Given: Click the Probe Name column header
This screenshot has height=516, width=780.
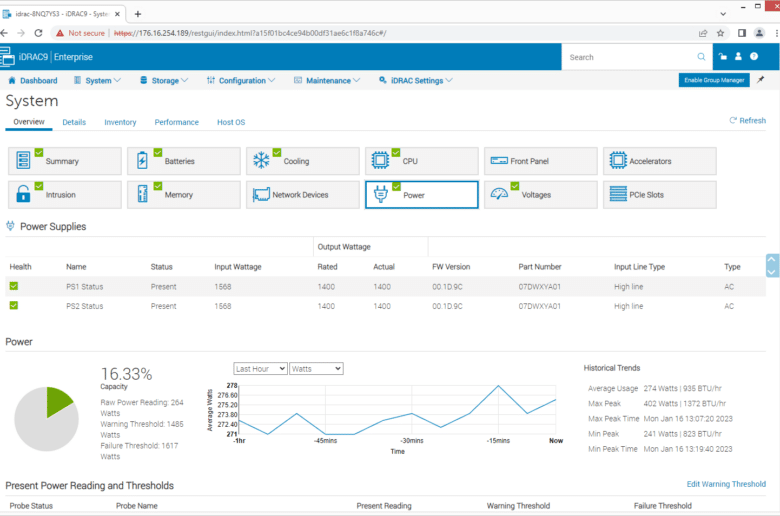Looking at the screenshot, I should 137,506.
